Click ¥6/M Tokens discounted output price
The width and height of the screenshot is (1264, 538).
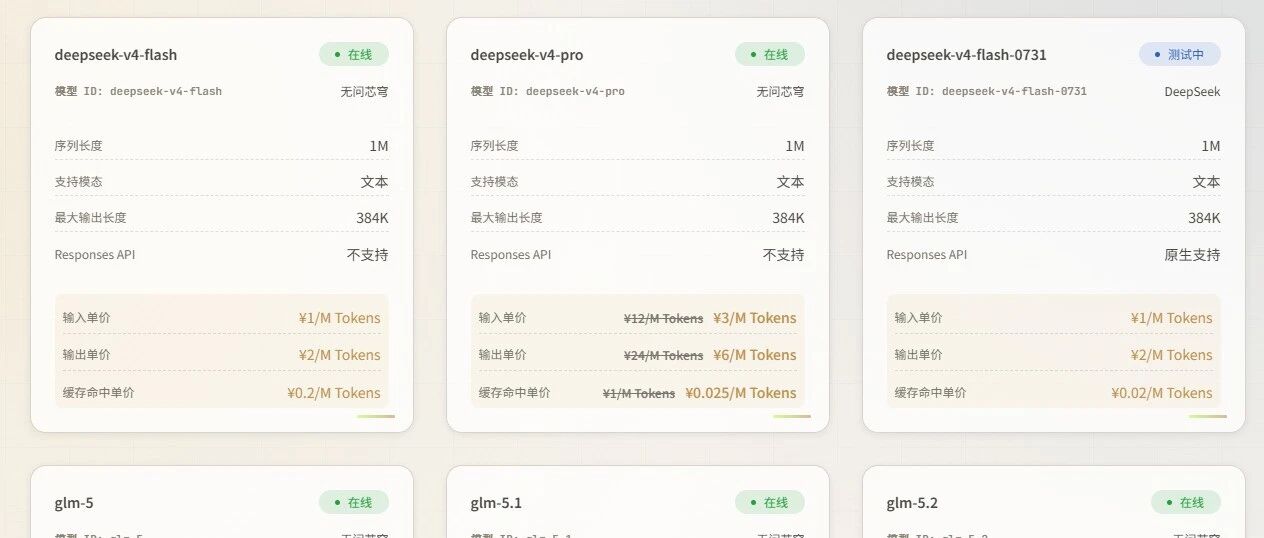click(x=755, y=355)
